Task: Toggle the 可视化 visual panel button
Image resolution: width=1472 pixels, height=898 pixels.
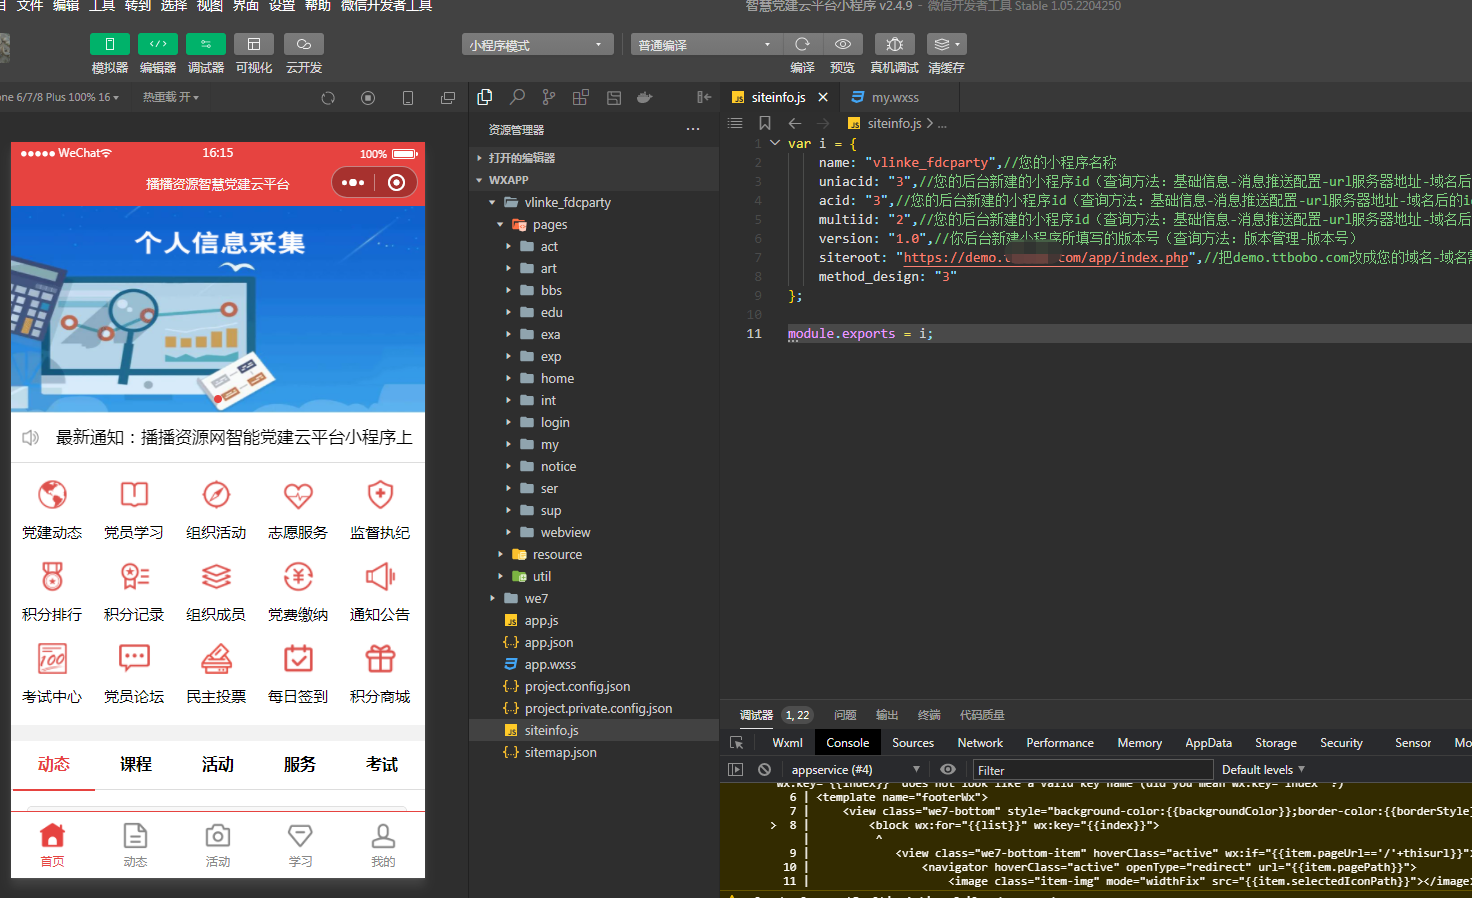Action: pos(254,44)
